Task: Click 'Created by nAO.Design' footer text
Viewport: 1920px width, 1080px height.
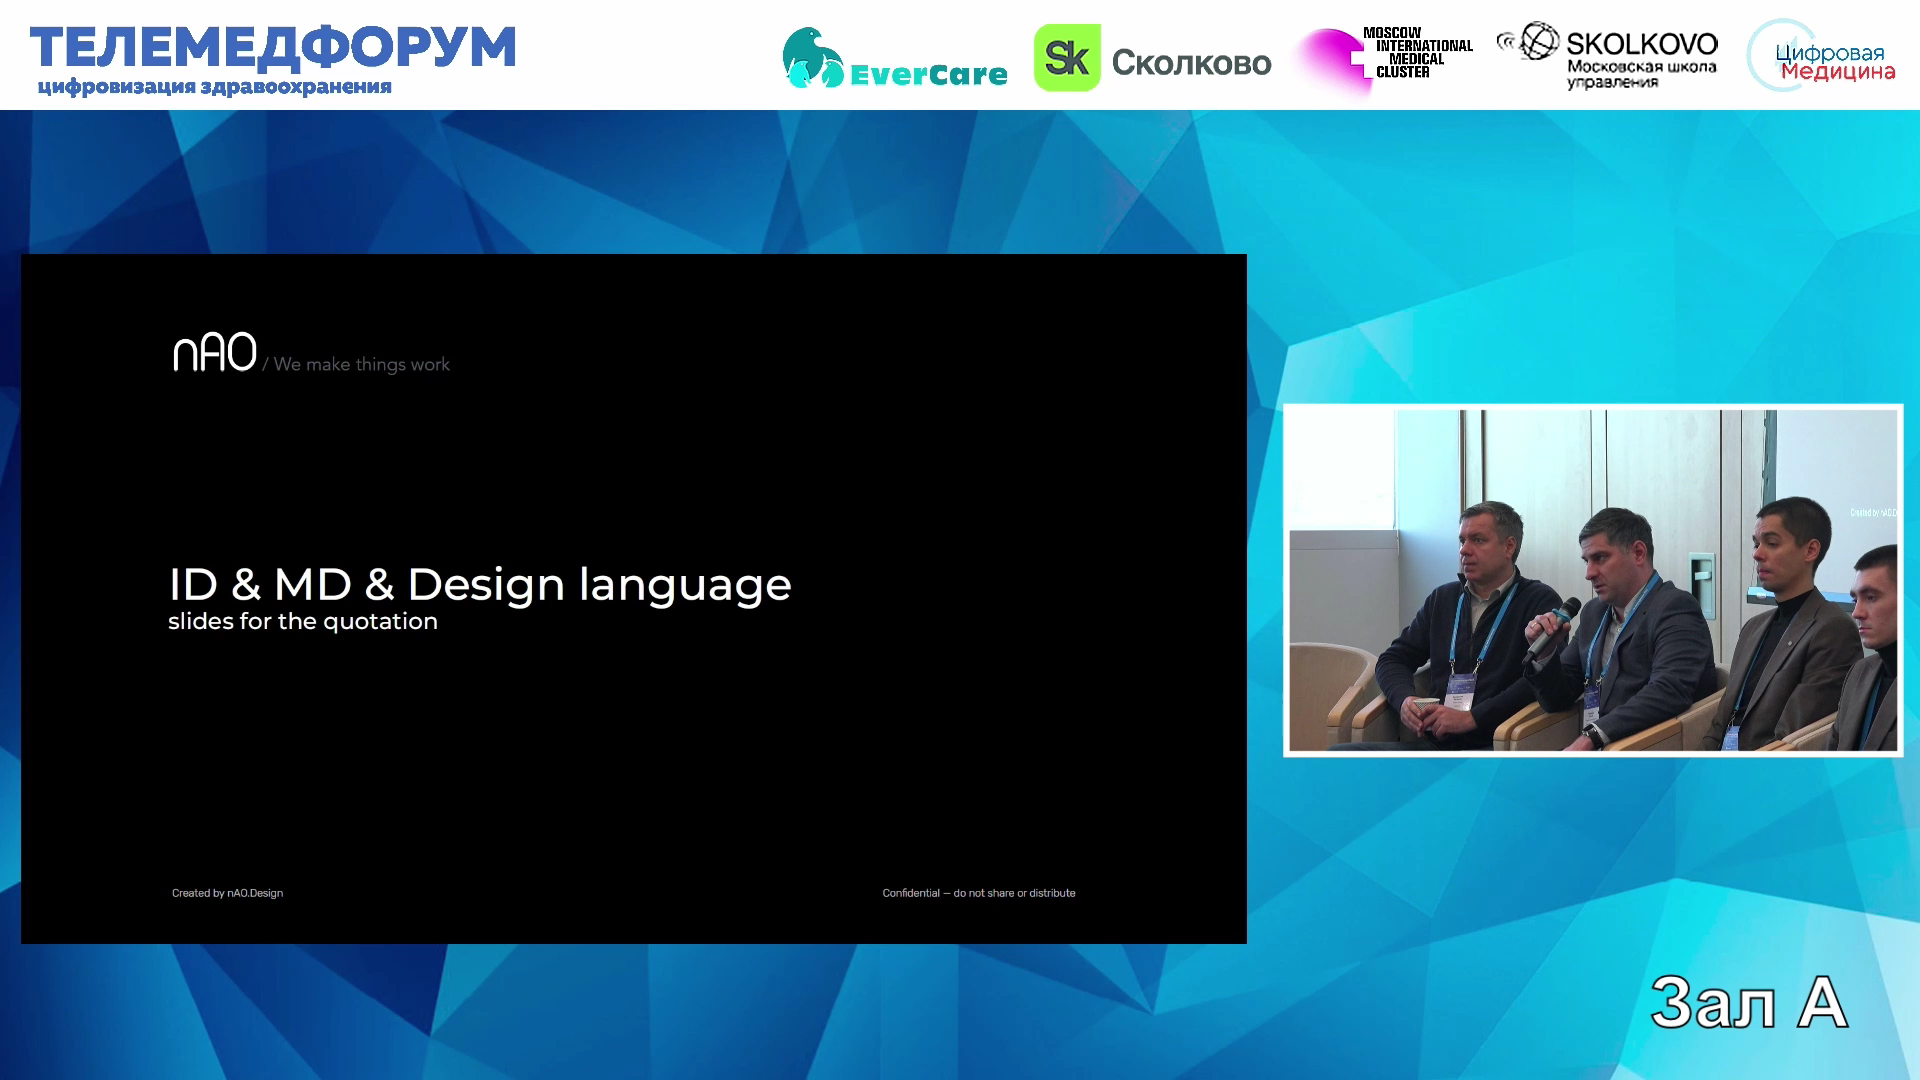Action: [x=227, y=893]
